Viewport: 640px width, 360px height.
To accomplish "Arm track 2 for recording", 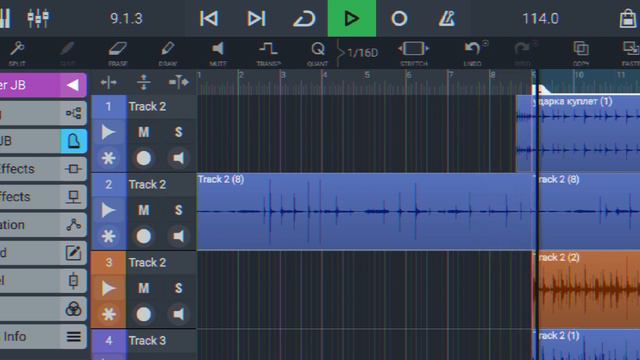I will point(143,236).
